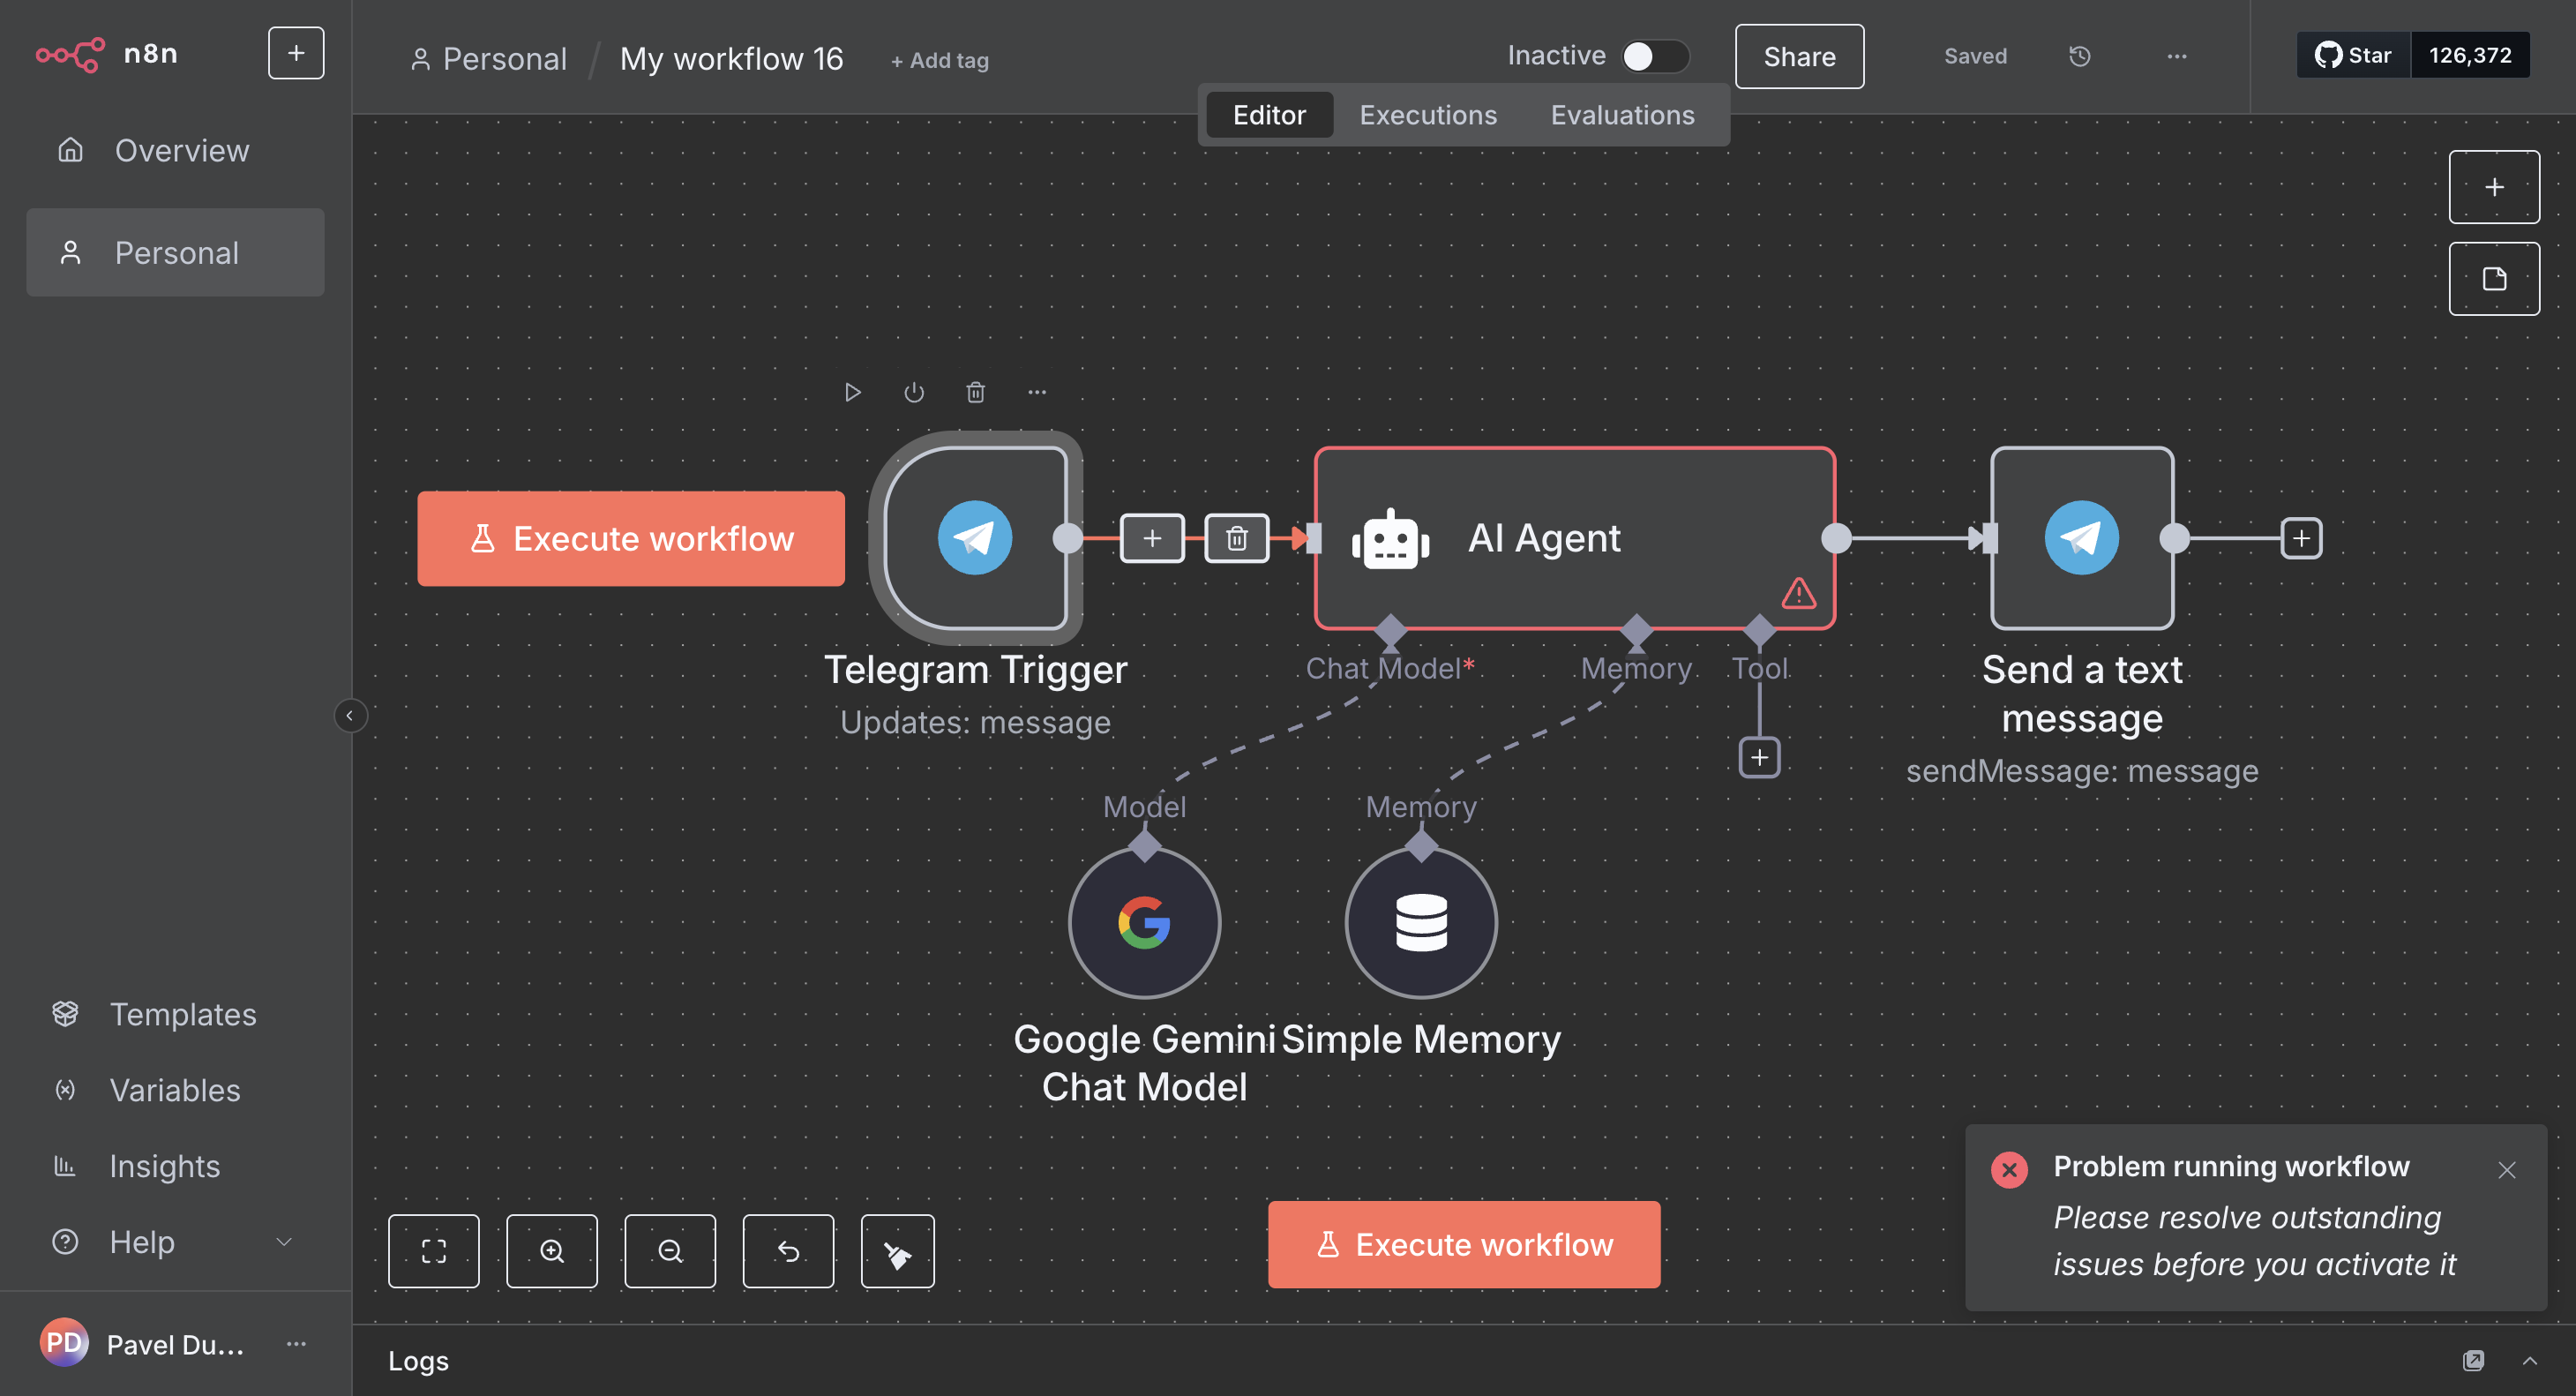Delete the Telegram Trigger node via trash icon
The image size is (2576, 1396).
coord(975,392)
